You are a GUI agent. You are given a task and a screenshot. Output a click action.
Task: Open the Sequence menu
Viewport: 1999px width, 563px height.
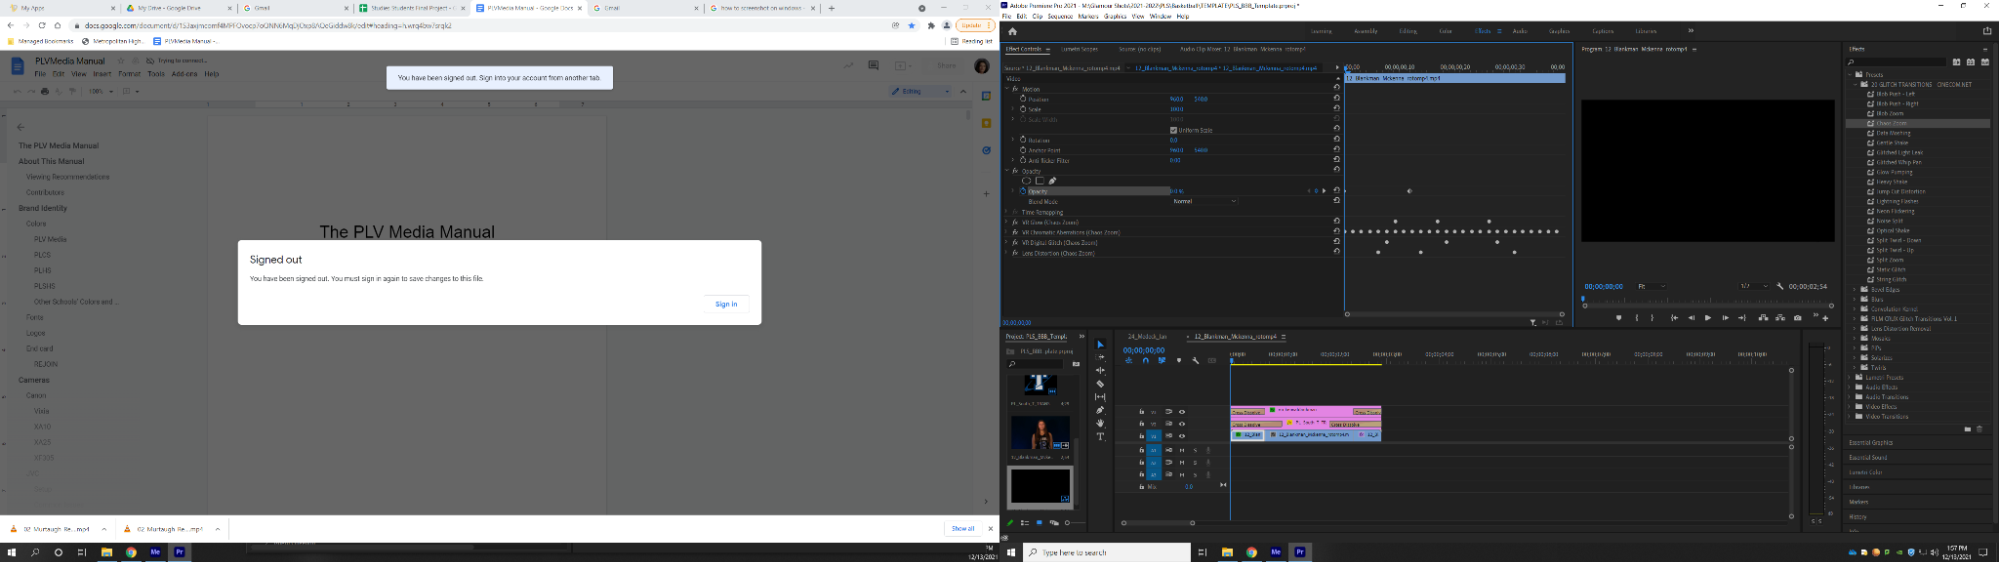click(x=1059, y=17)
